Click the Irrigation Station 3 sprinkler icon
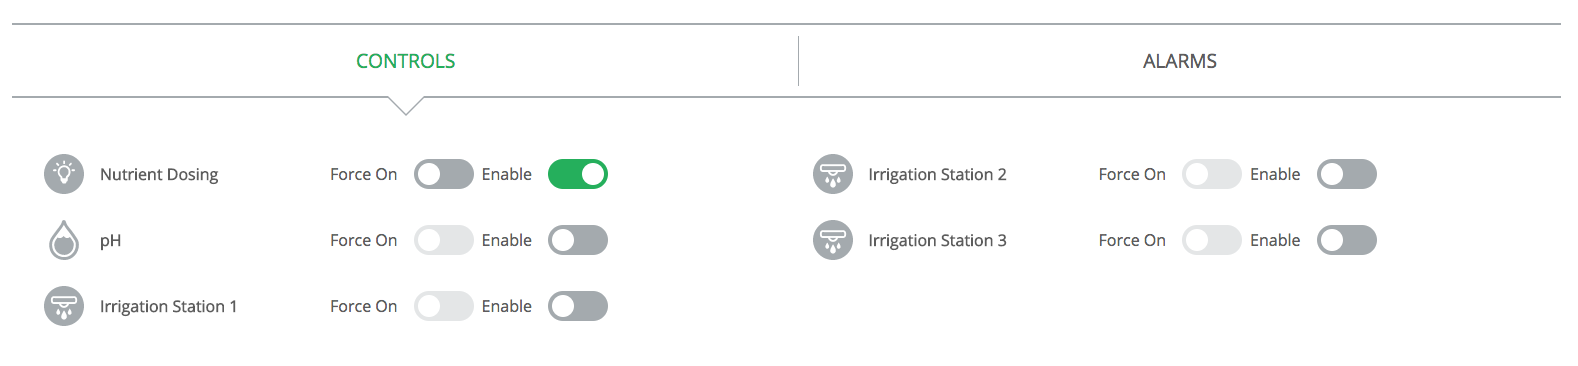This screenshot has height=366, width=1578. point(832,240)
